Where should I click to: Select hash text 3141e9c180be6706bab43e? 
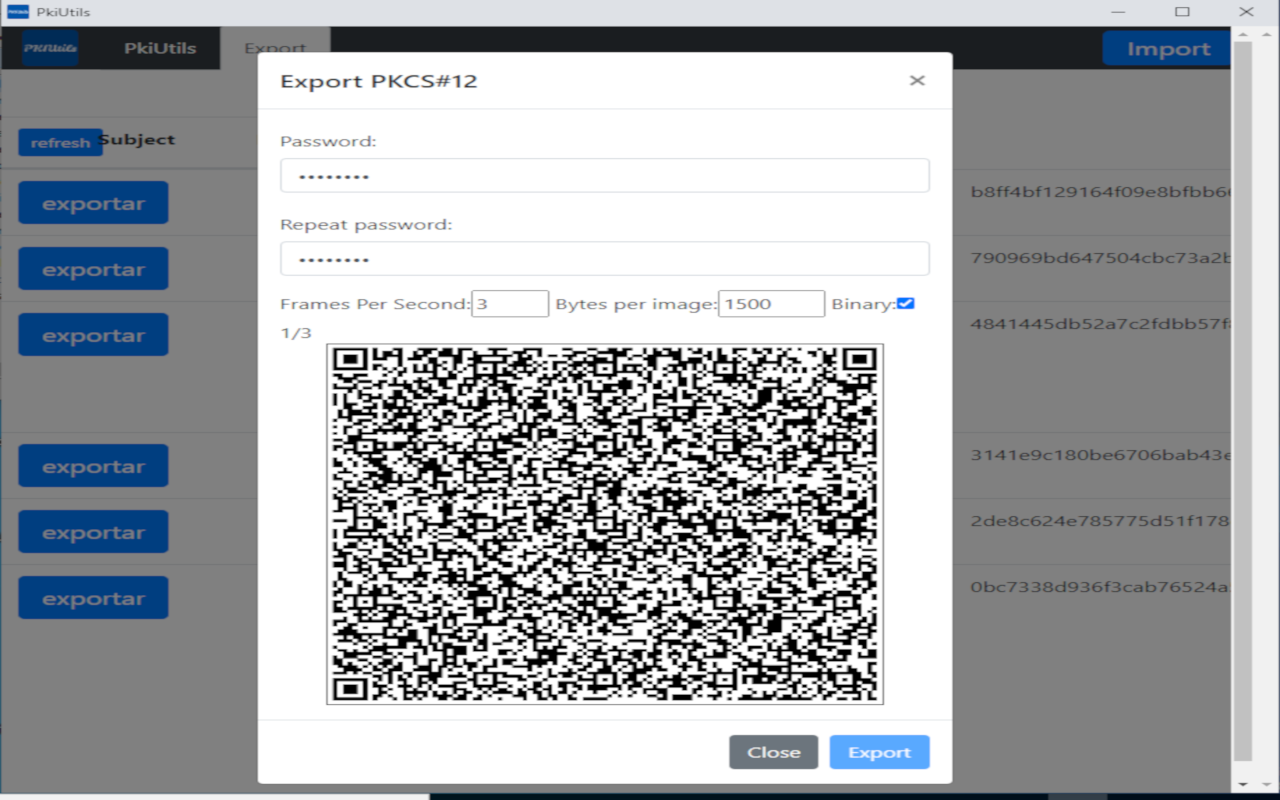pyautogui.click(x=1100, y=455)
